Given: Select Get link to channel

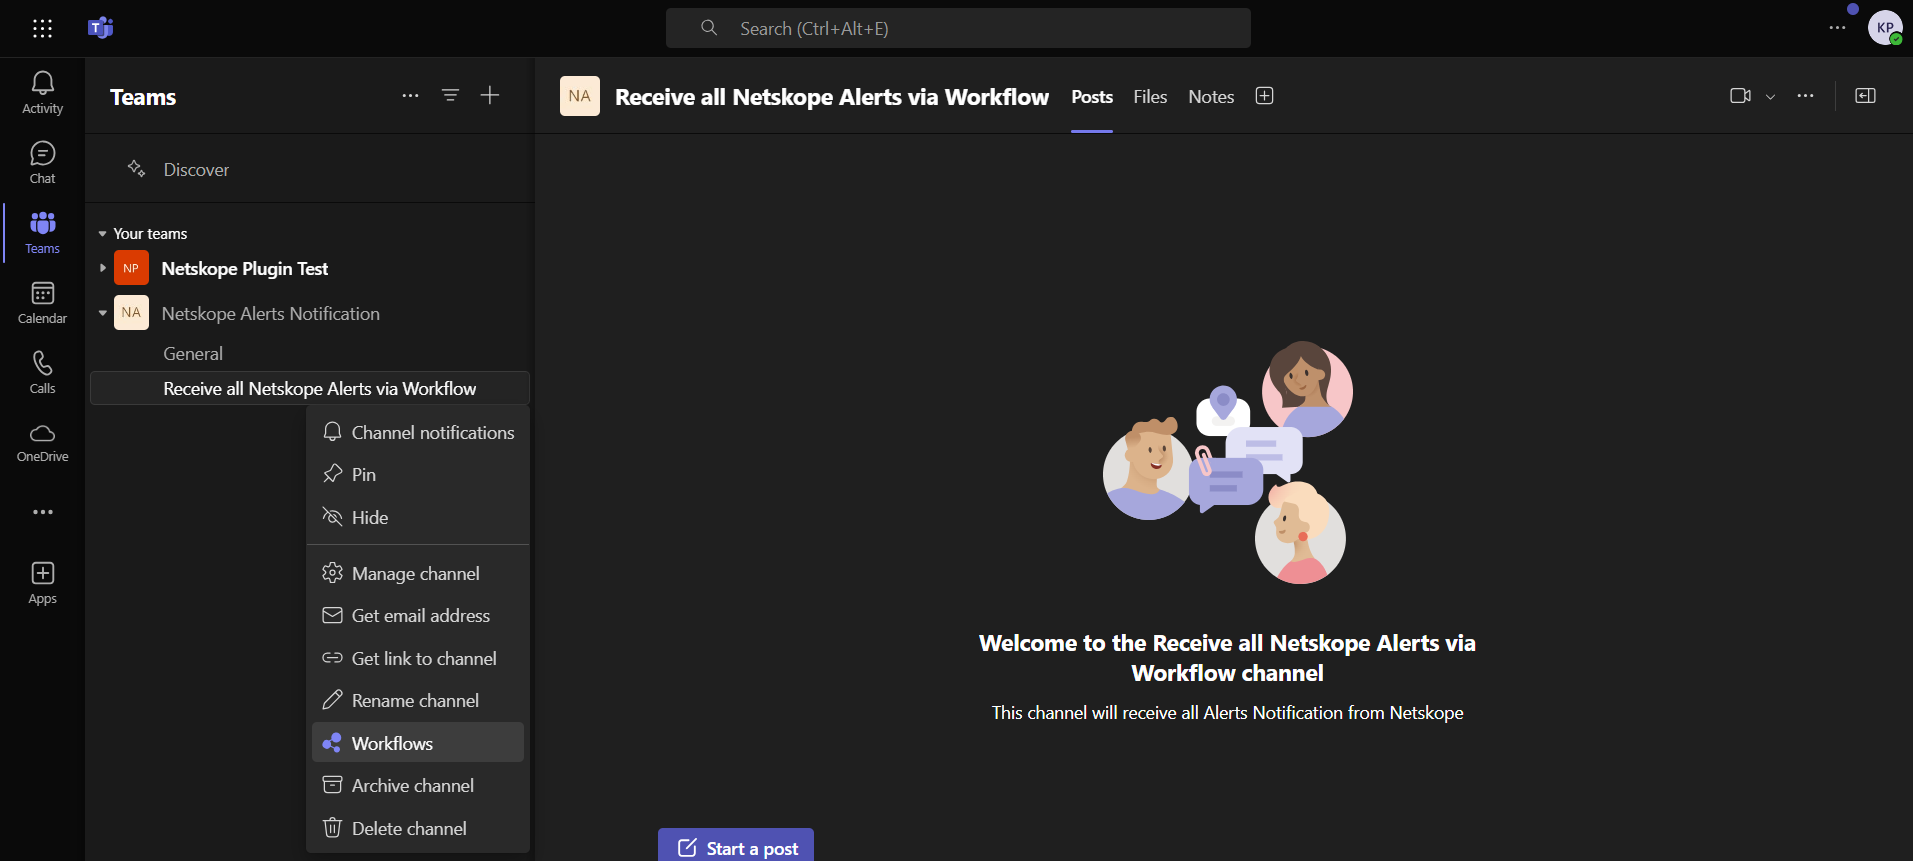Looking at the screenshot, I should point(418,658).
